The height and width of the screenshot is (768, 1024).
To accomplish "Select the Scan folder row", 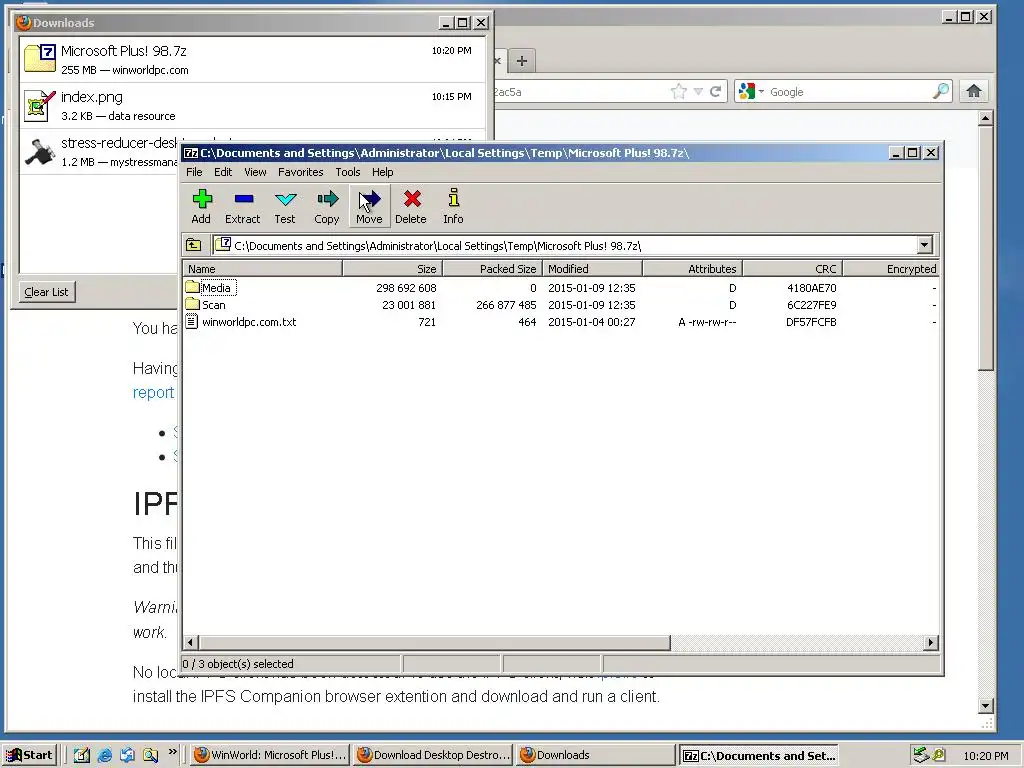I will pos(560,305).
